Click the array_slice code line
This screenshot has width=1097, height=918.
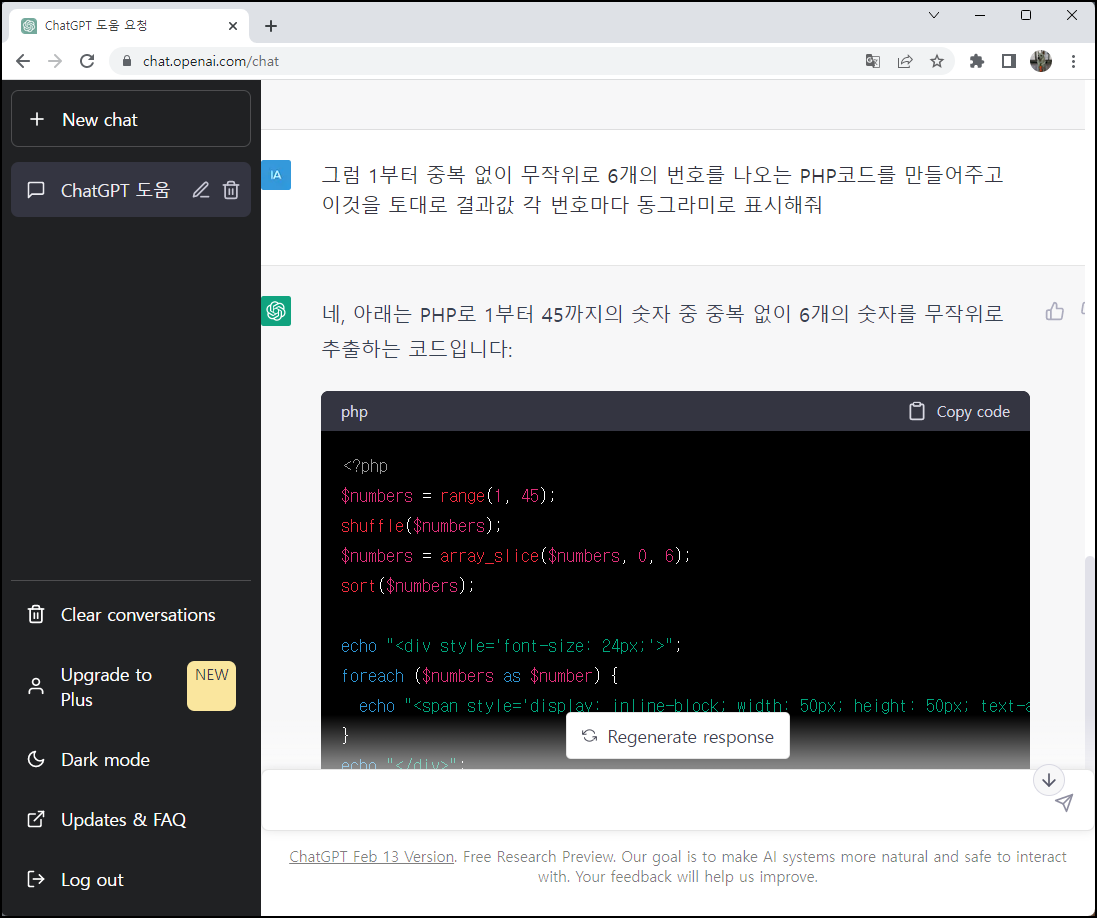516,556
